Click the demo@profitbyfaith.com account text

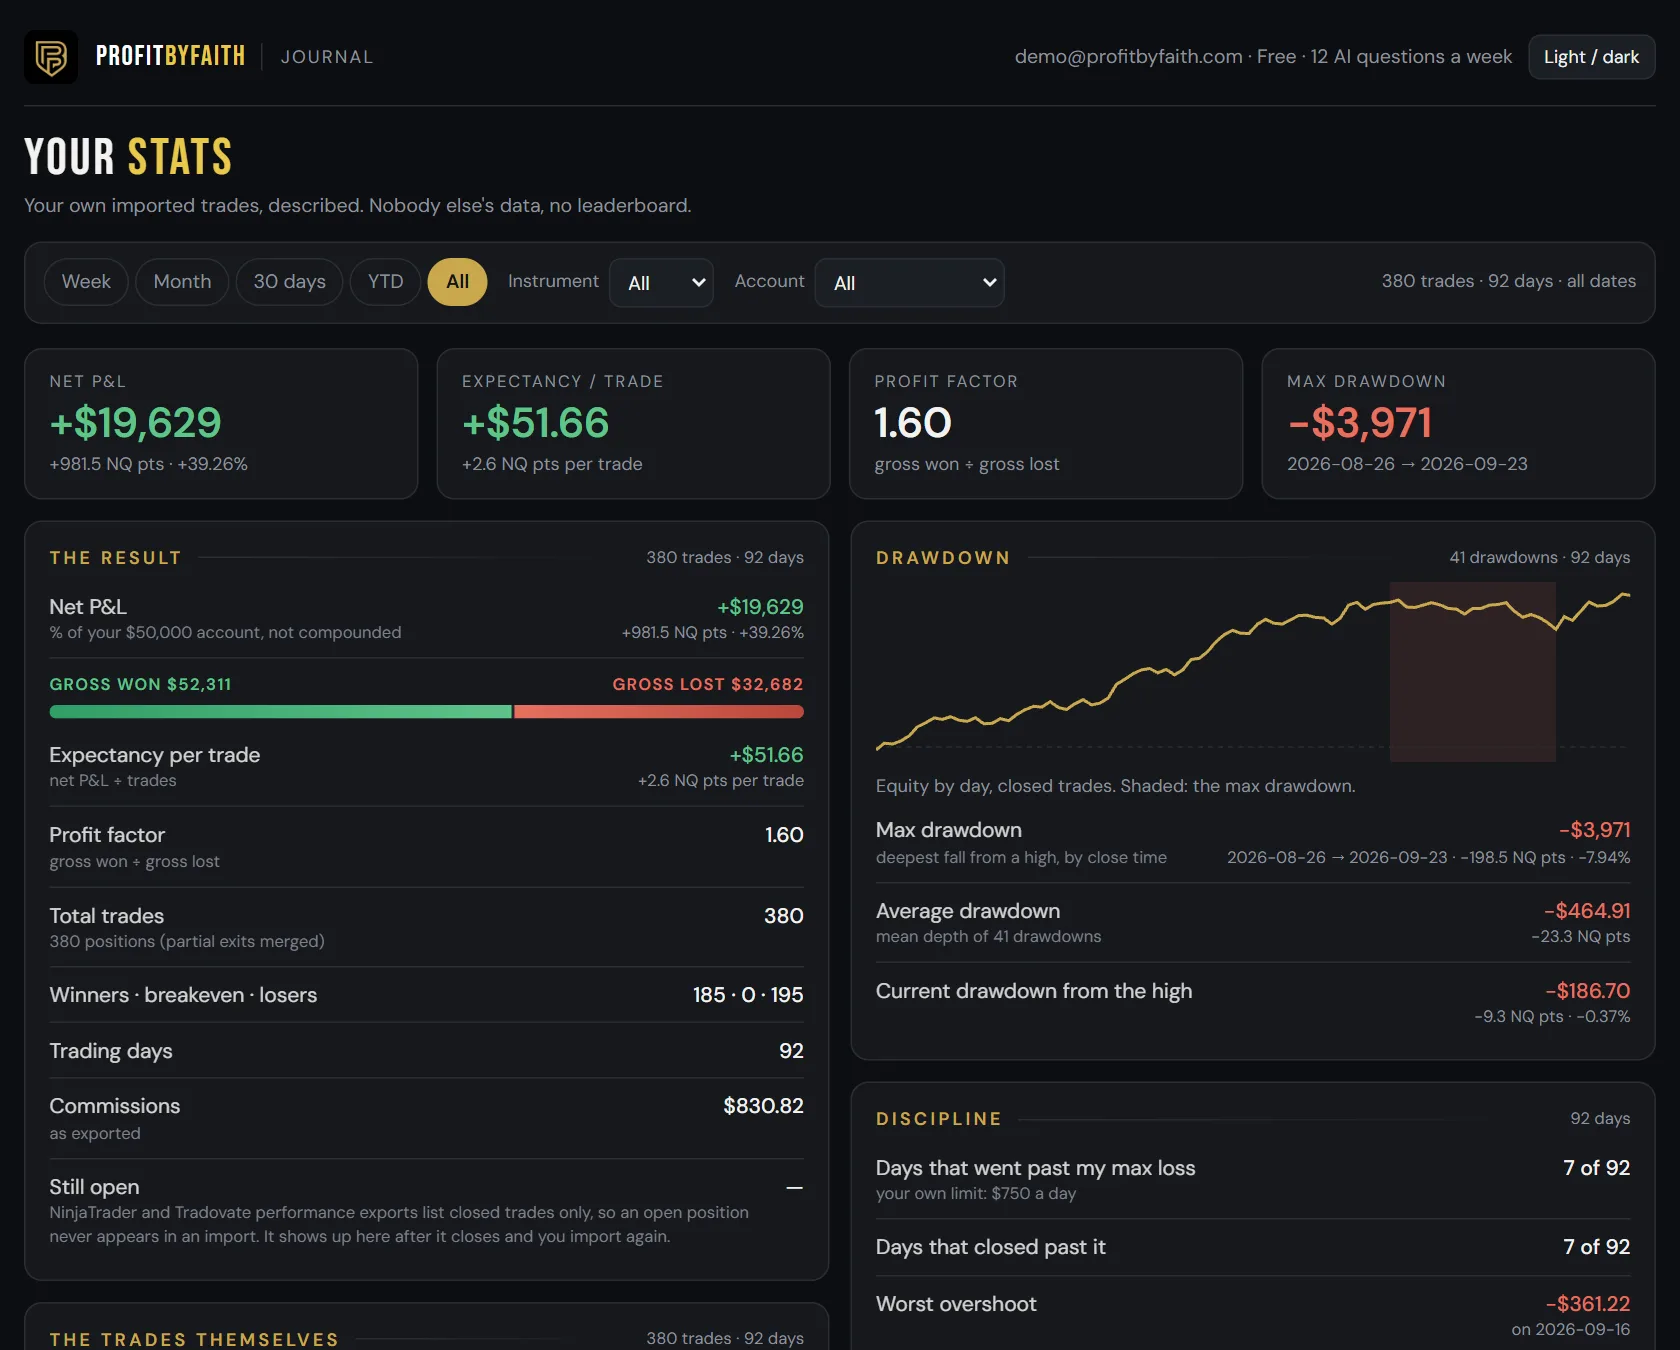[x=1128, y=57]
